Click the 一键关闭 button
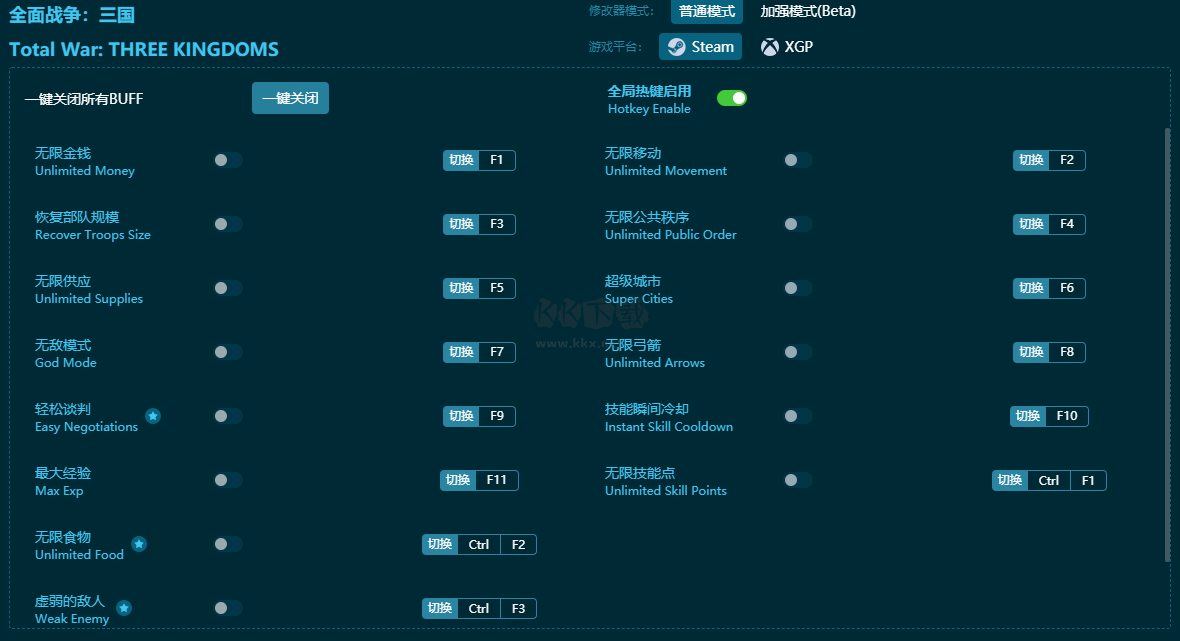1180x641 pixels. tap(290, 98)
